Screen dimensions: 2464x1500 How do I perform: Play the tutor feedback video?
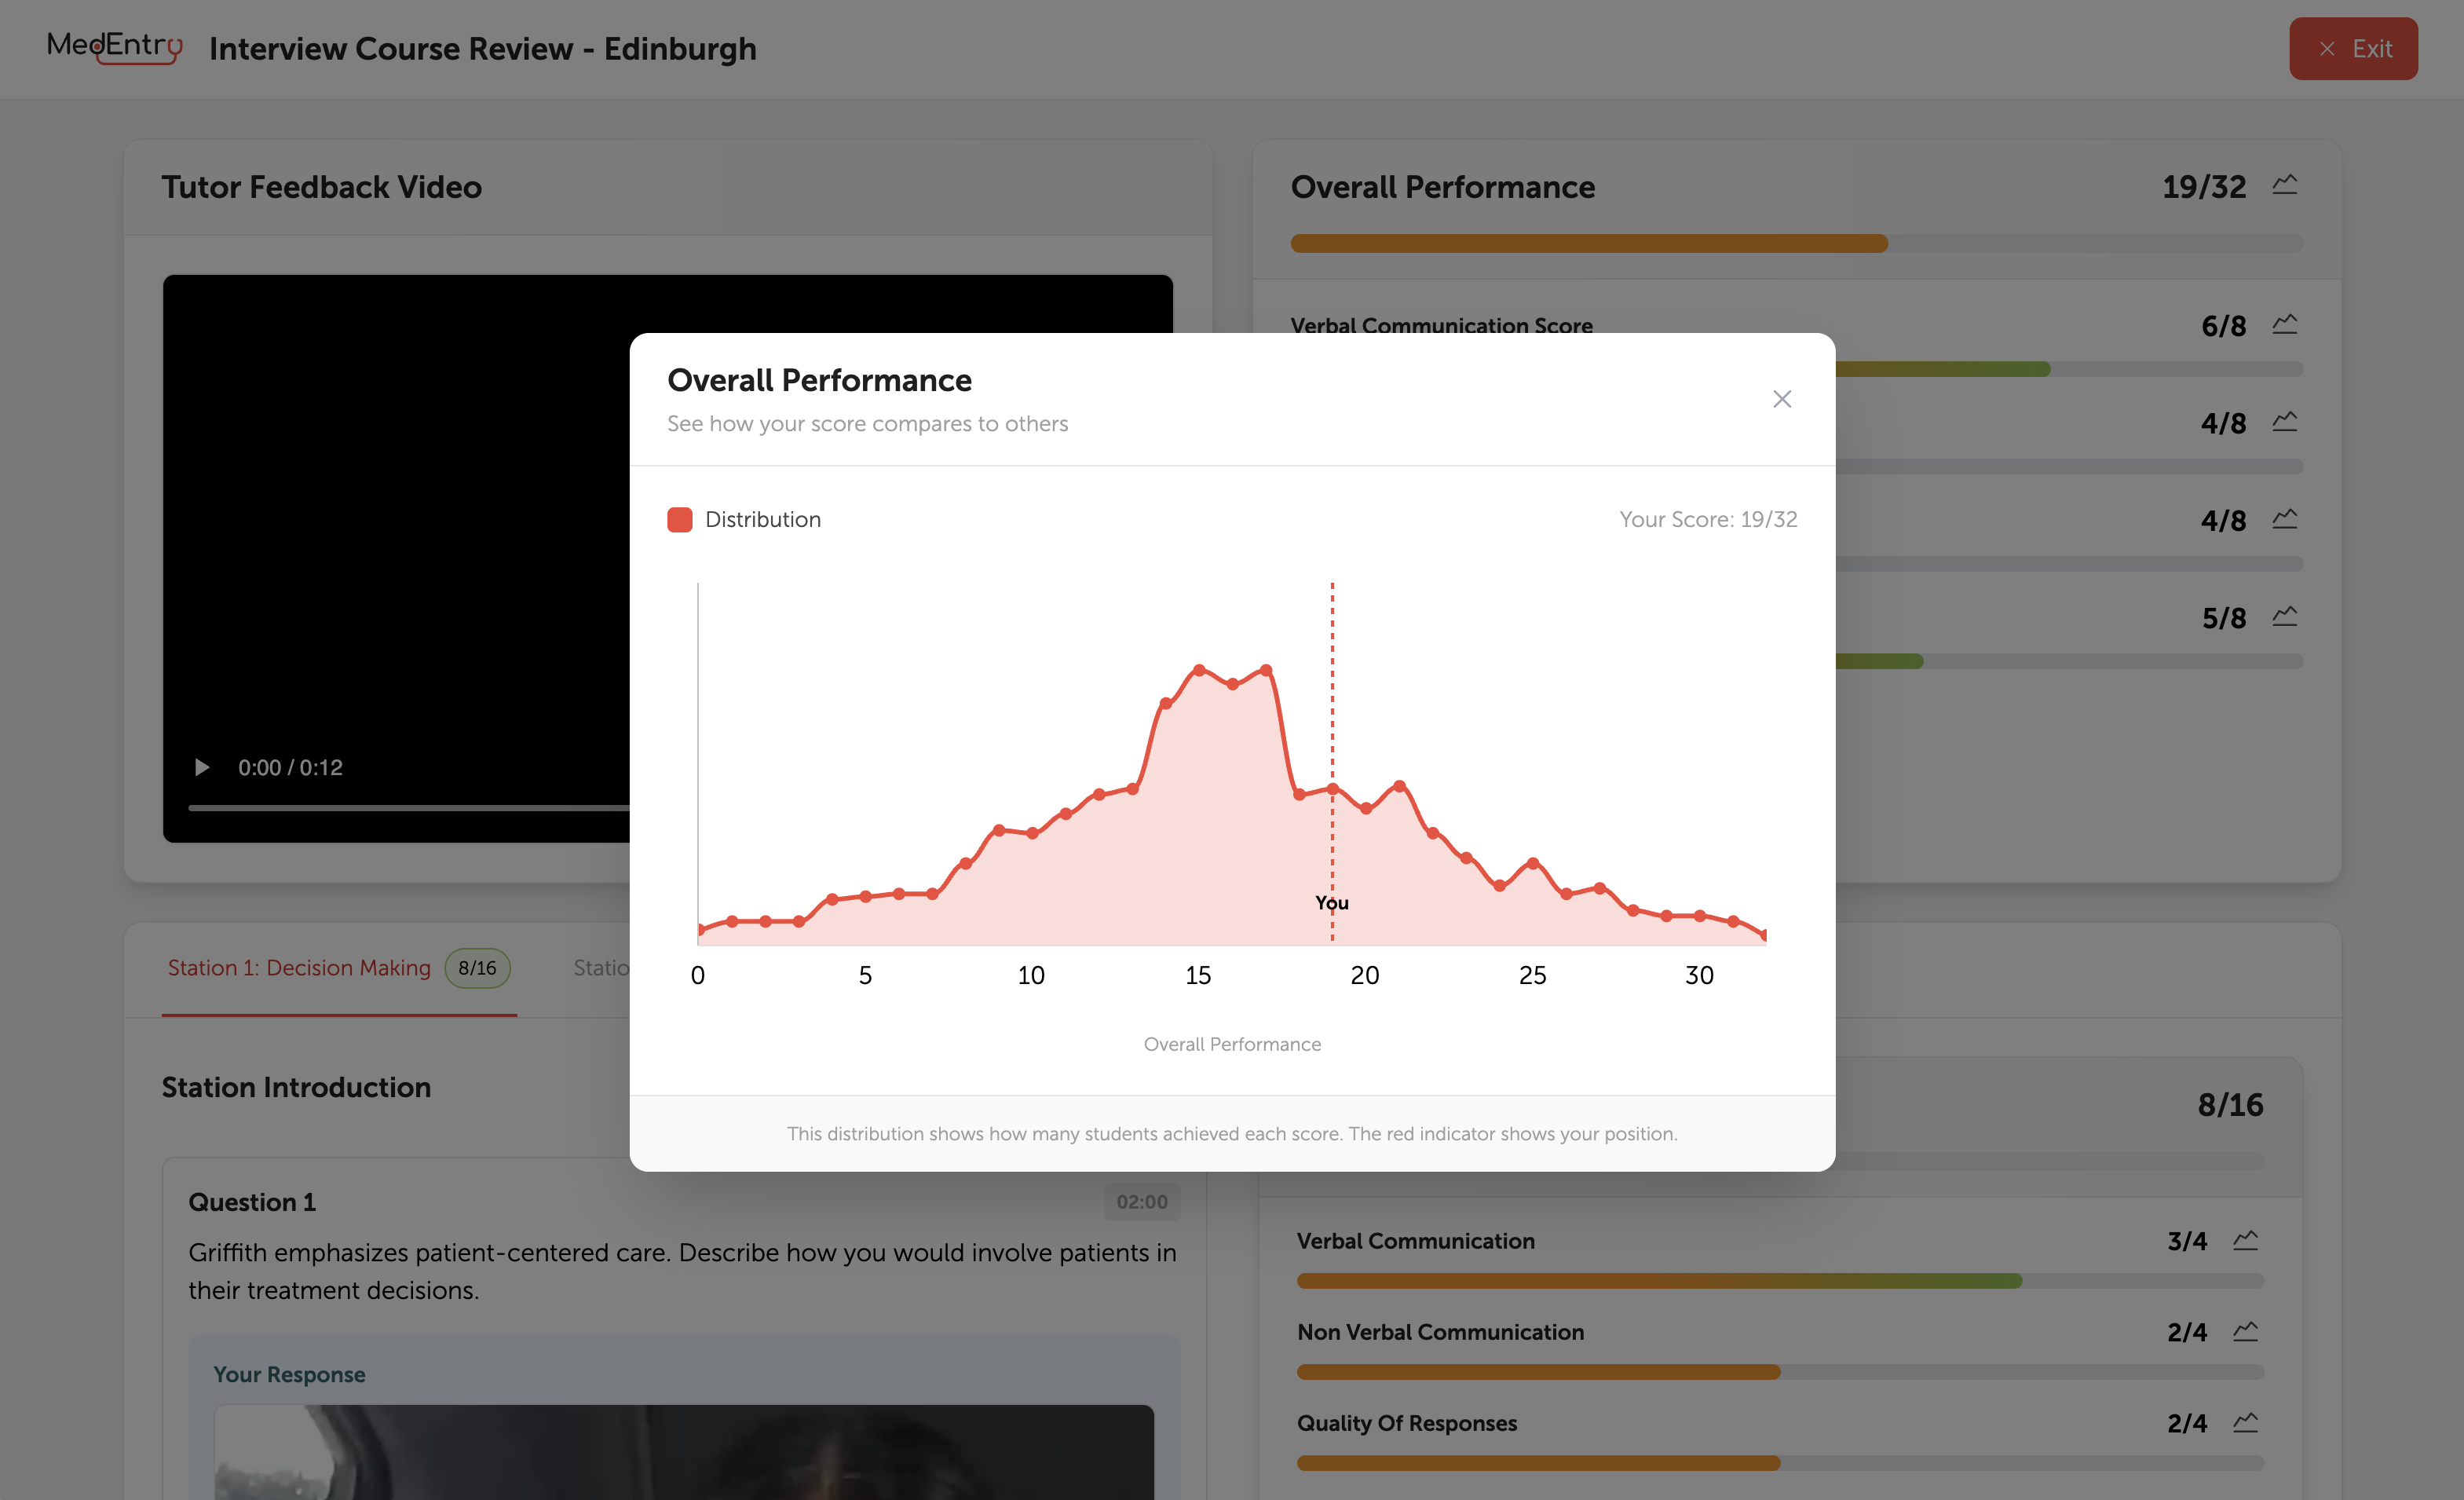[201, 767]
